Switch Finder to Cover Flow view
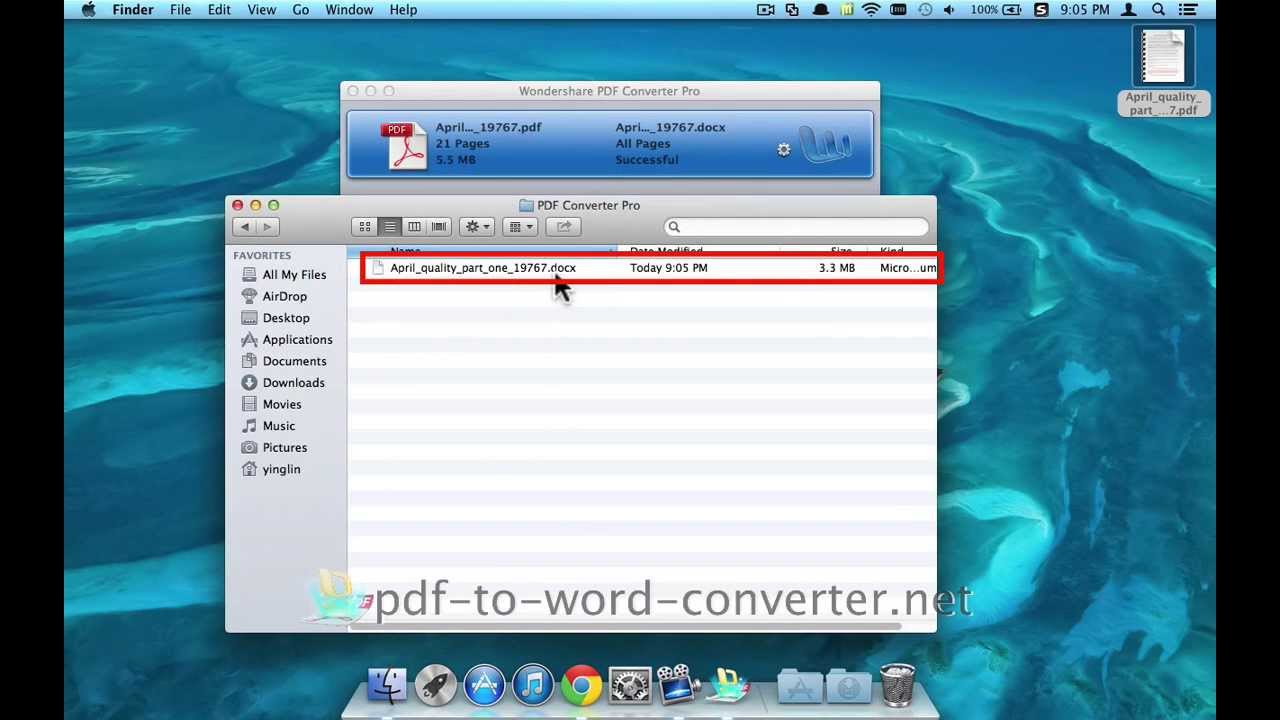The width and height of the screenshot is (1280, 720). coord(438,227)
